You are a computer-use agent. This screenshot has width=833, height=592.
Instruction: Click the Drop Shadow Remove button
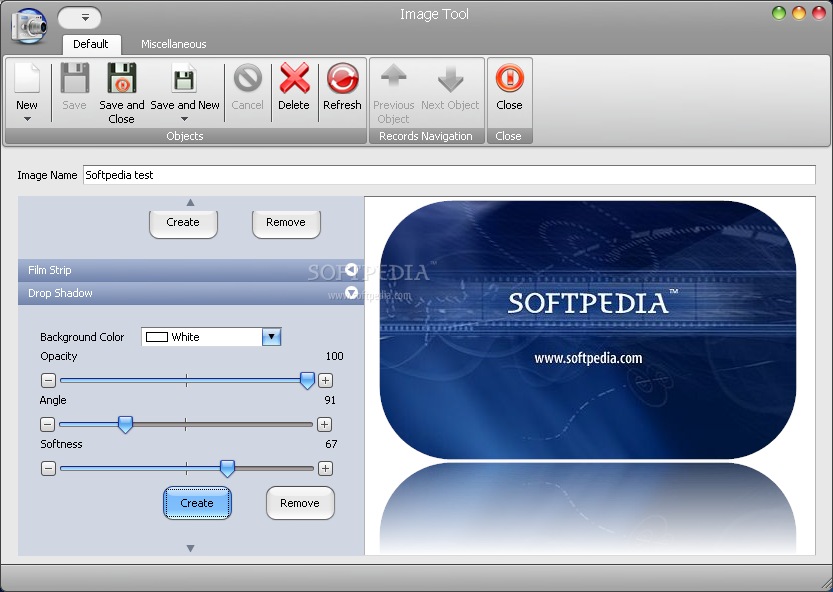[x=300, y=503]
